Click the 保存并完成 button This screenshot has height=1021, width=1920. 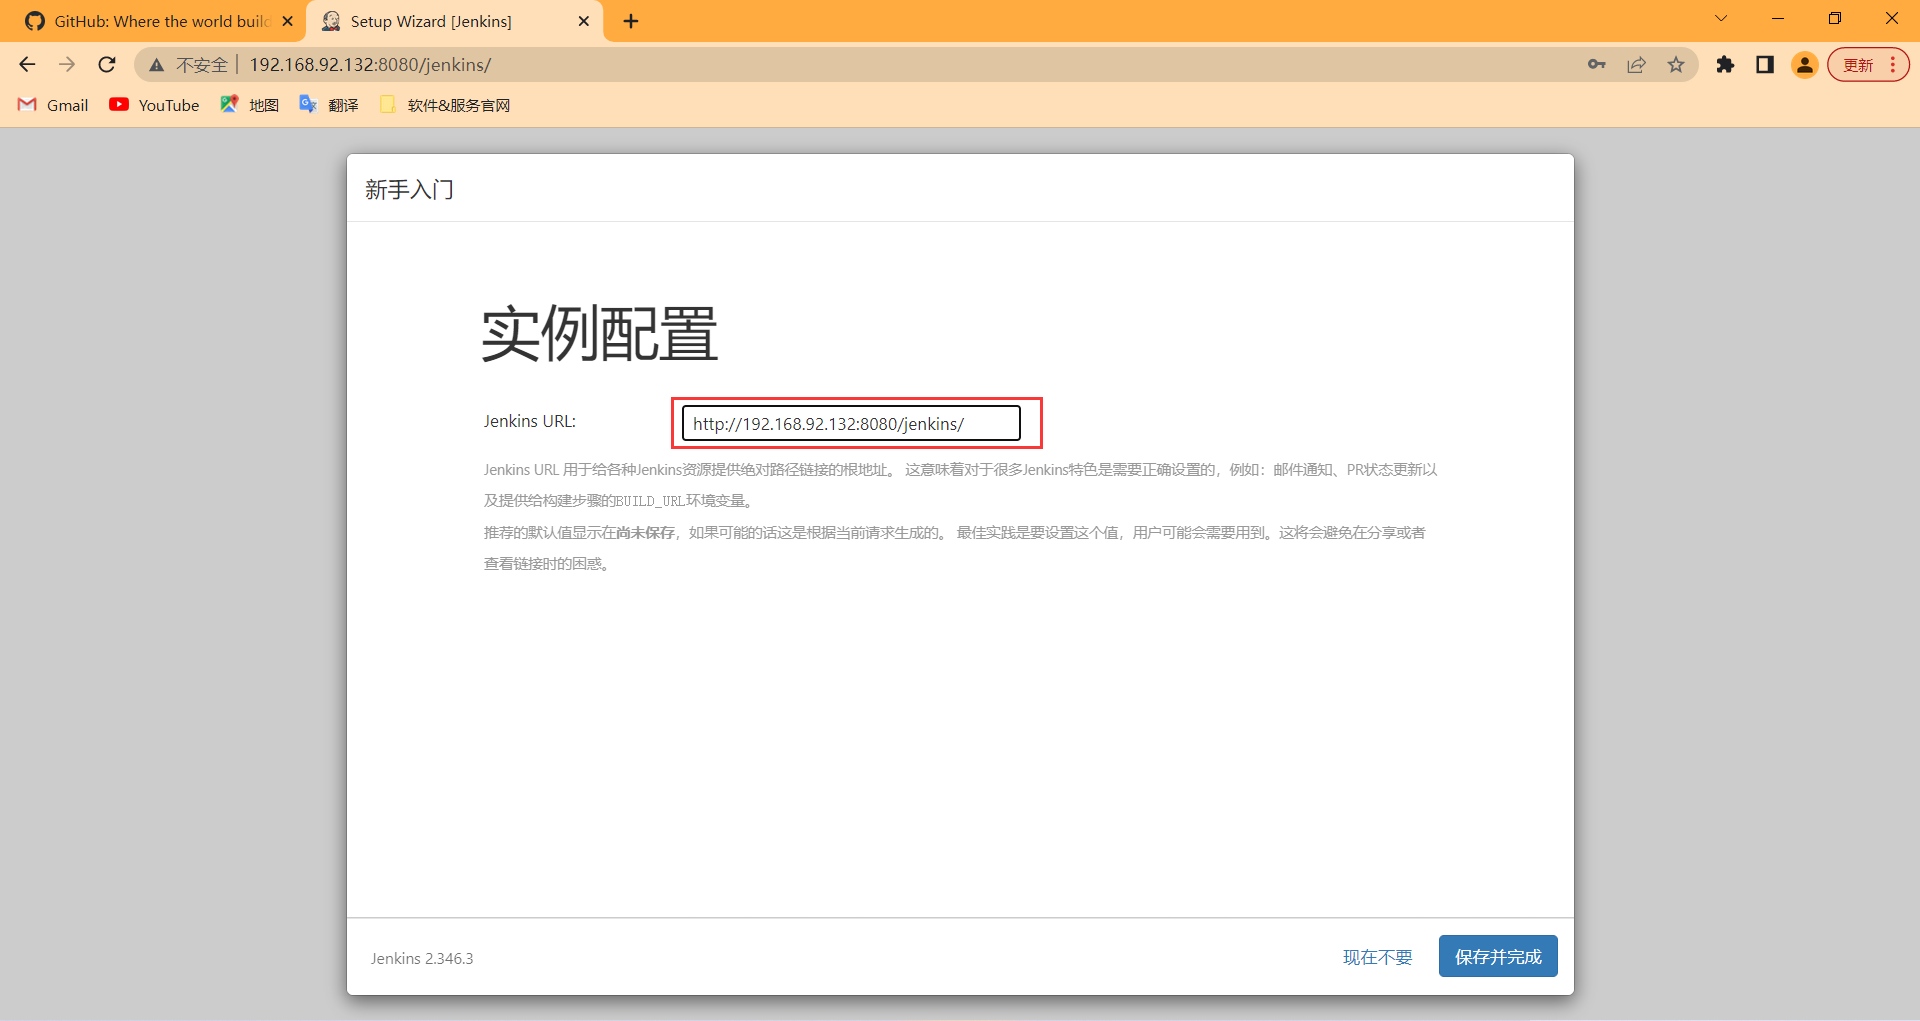pyautogui.click(x=1498, y=956)
